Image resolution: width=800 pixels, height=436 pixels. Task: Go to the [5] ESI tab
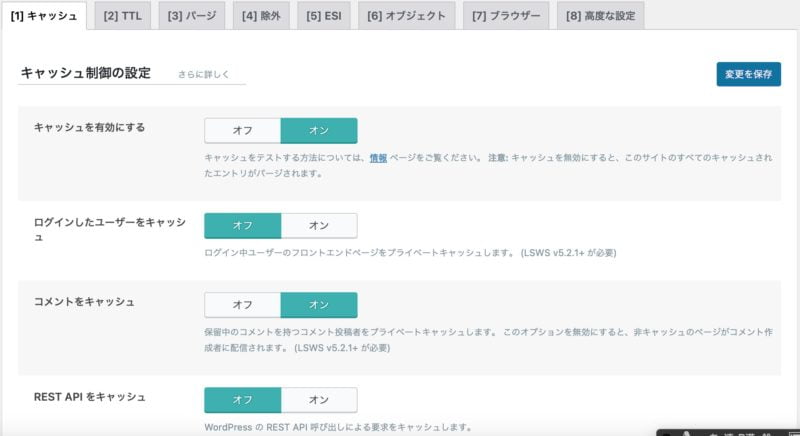click(x=326, y=16)
